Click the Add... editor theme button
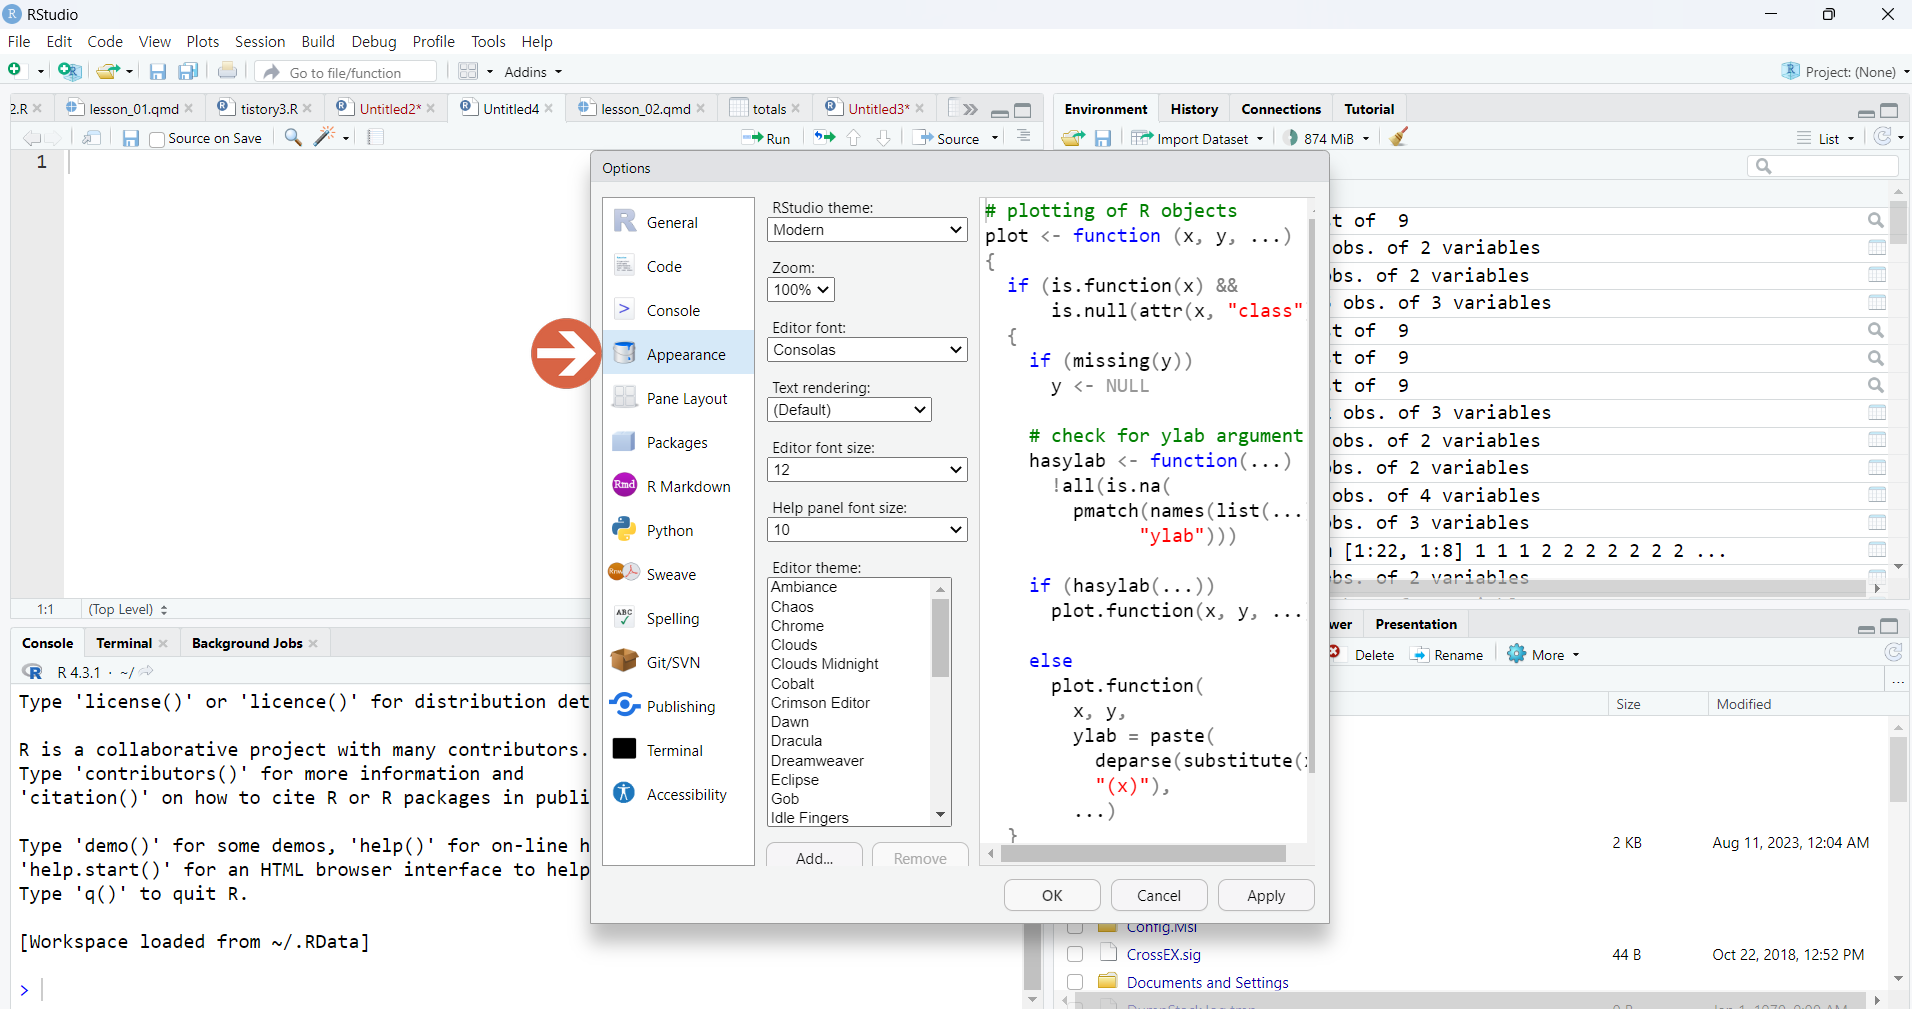Image resolution: width=1912 pixels, height=1009 pixels. 814,857
